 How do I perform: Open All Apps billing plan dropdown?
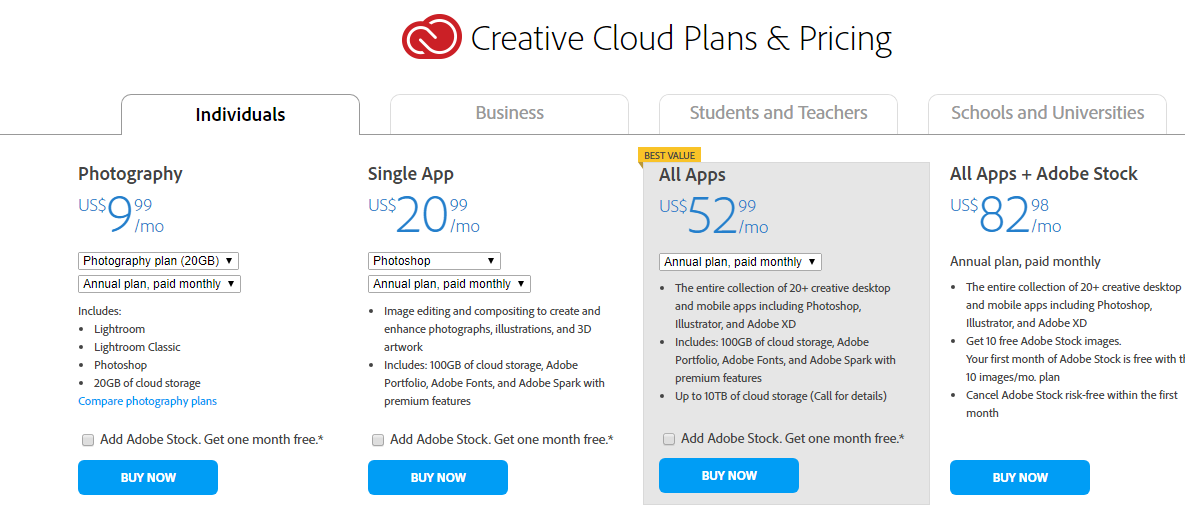tap(740, 262)
